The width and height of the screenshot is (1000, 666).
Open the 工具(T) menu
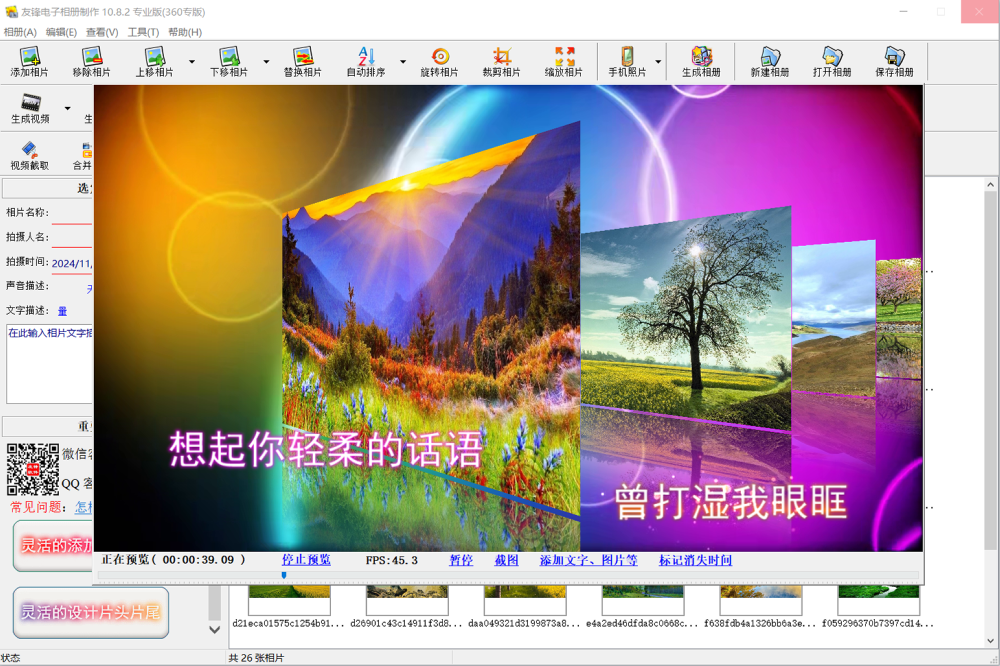(143, 32)
